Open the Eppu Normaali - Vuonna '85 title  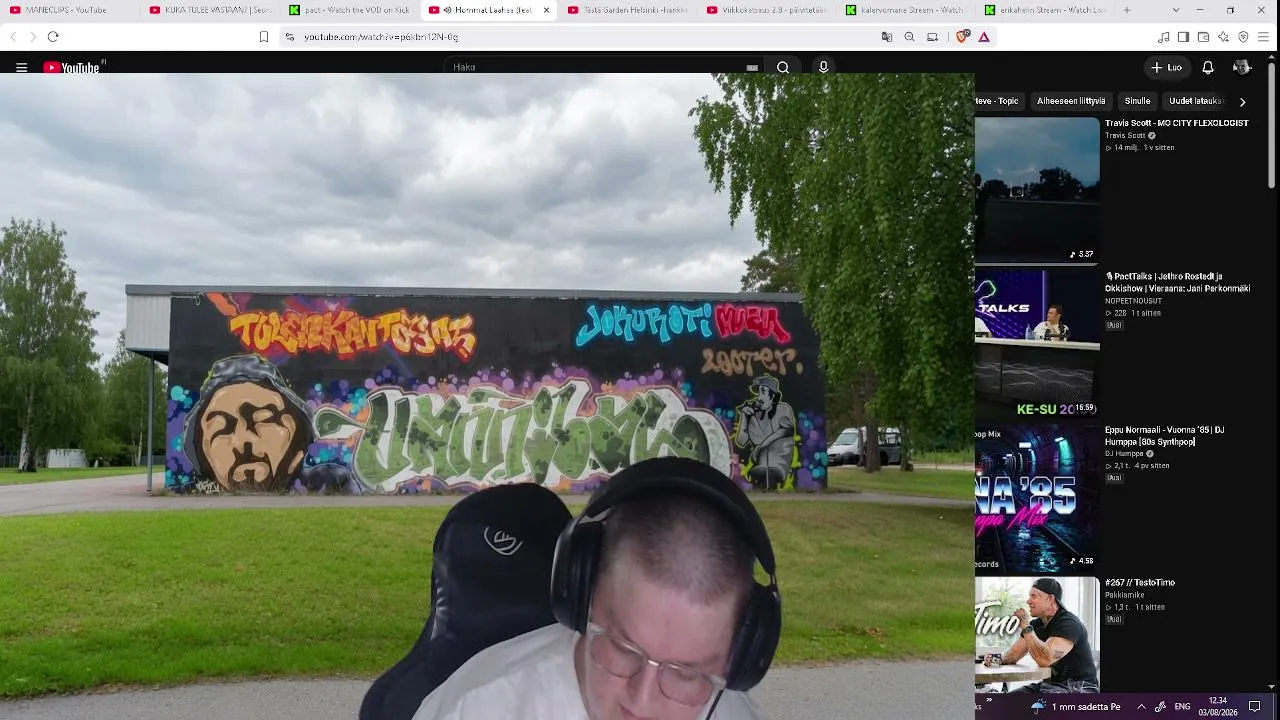(x=1165, y=436)
